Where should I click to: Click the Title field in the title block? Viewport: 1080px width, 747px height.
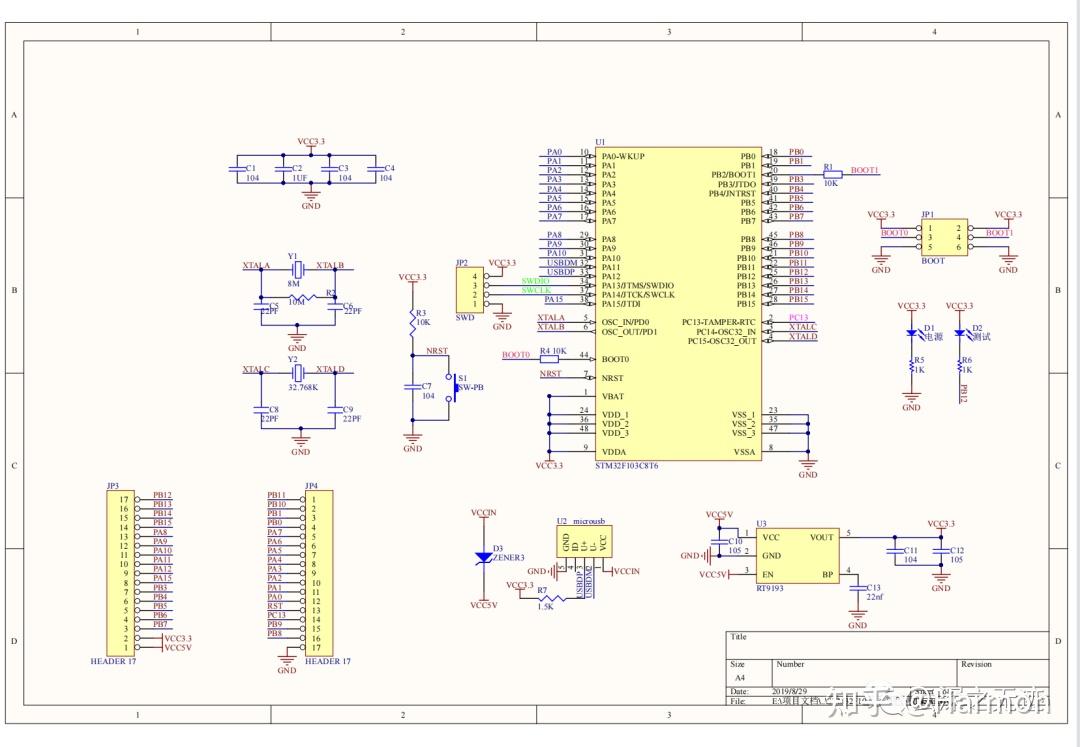[740, 637]
